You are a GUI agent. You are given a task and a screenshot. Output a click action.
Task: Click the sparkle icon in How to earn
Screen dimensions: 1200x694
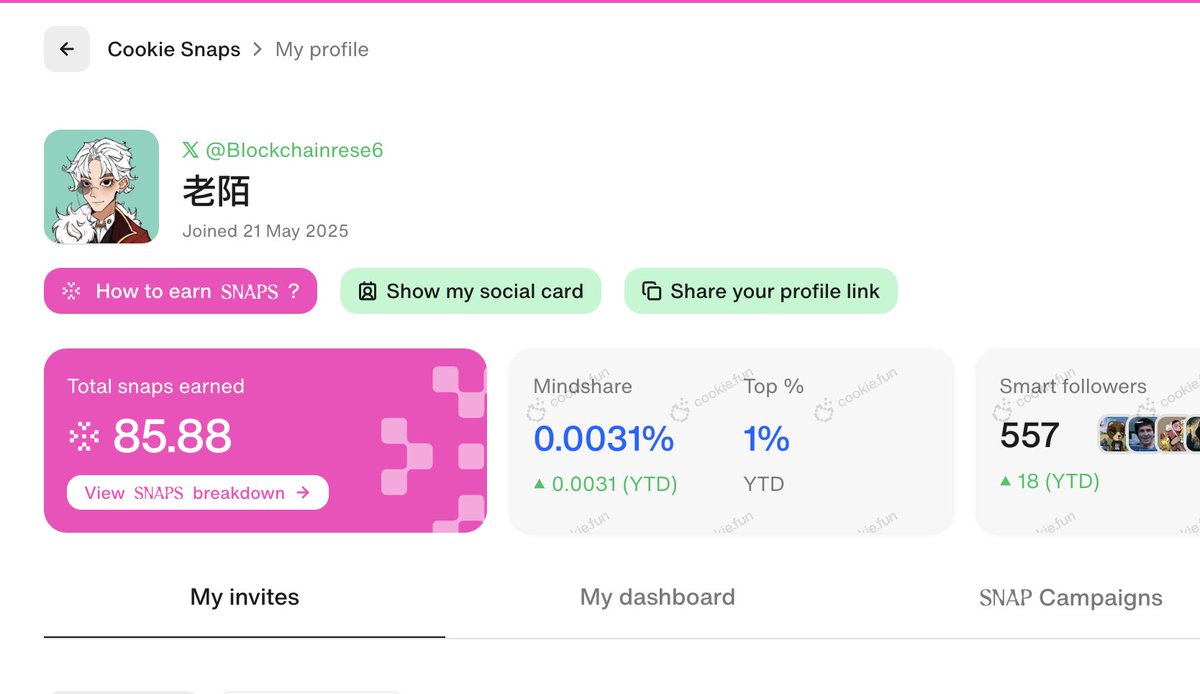(71, 291)
